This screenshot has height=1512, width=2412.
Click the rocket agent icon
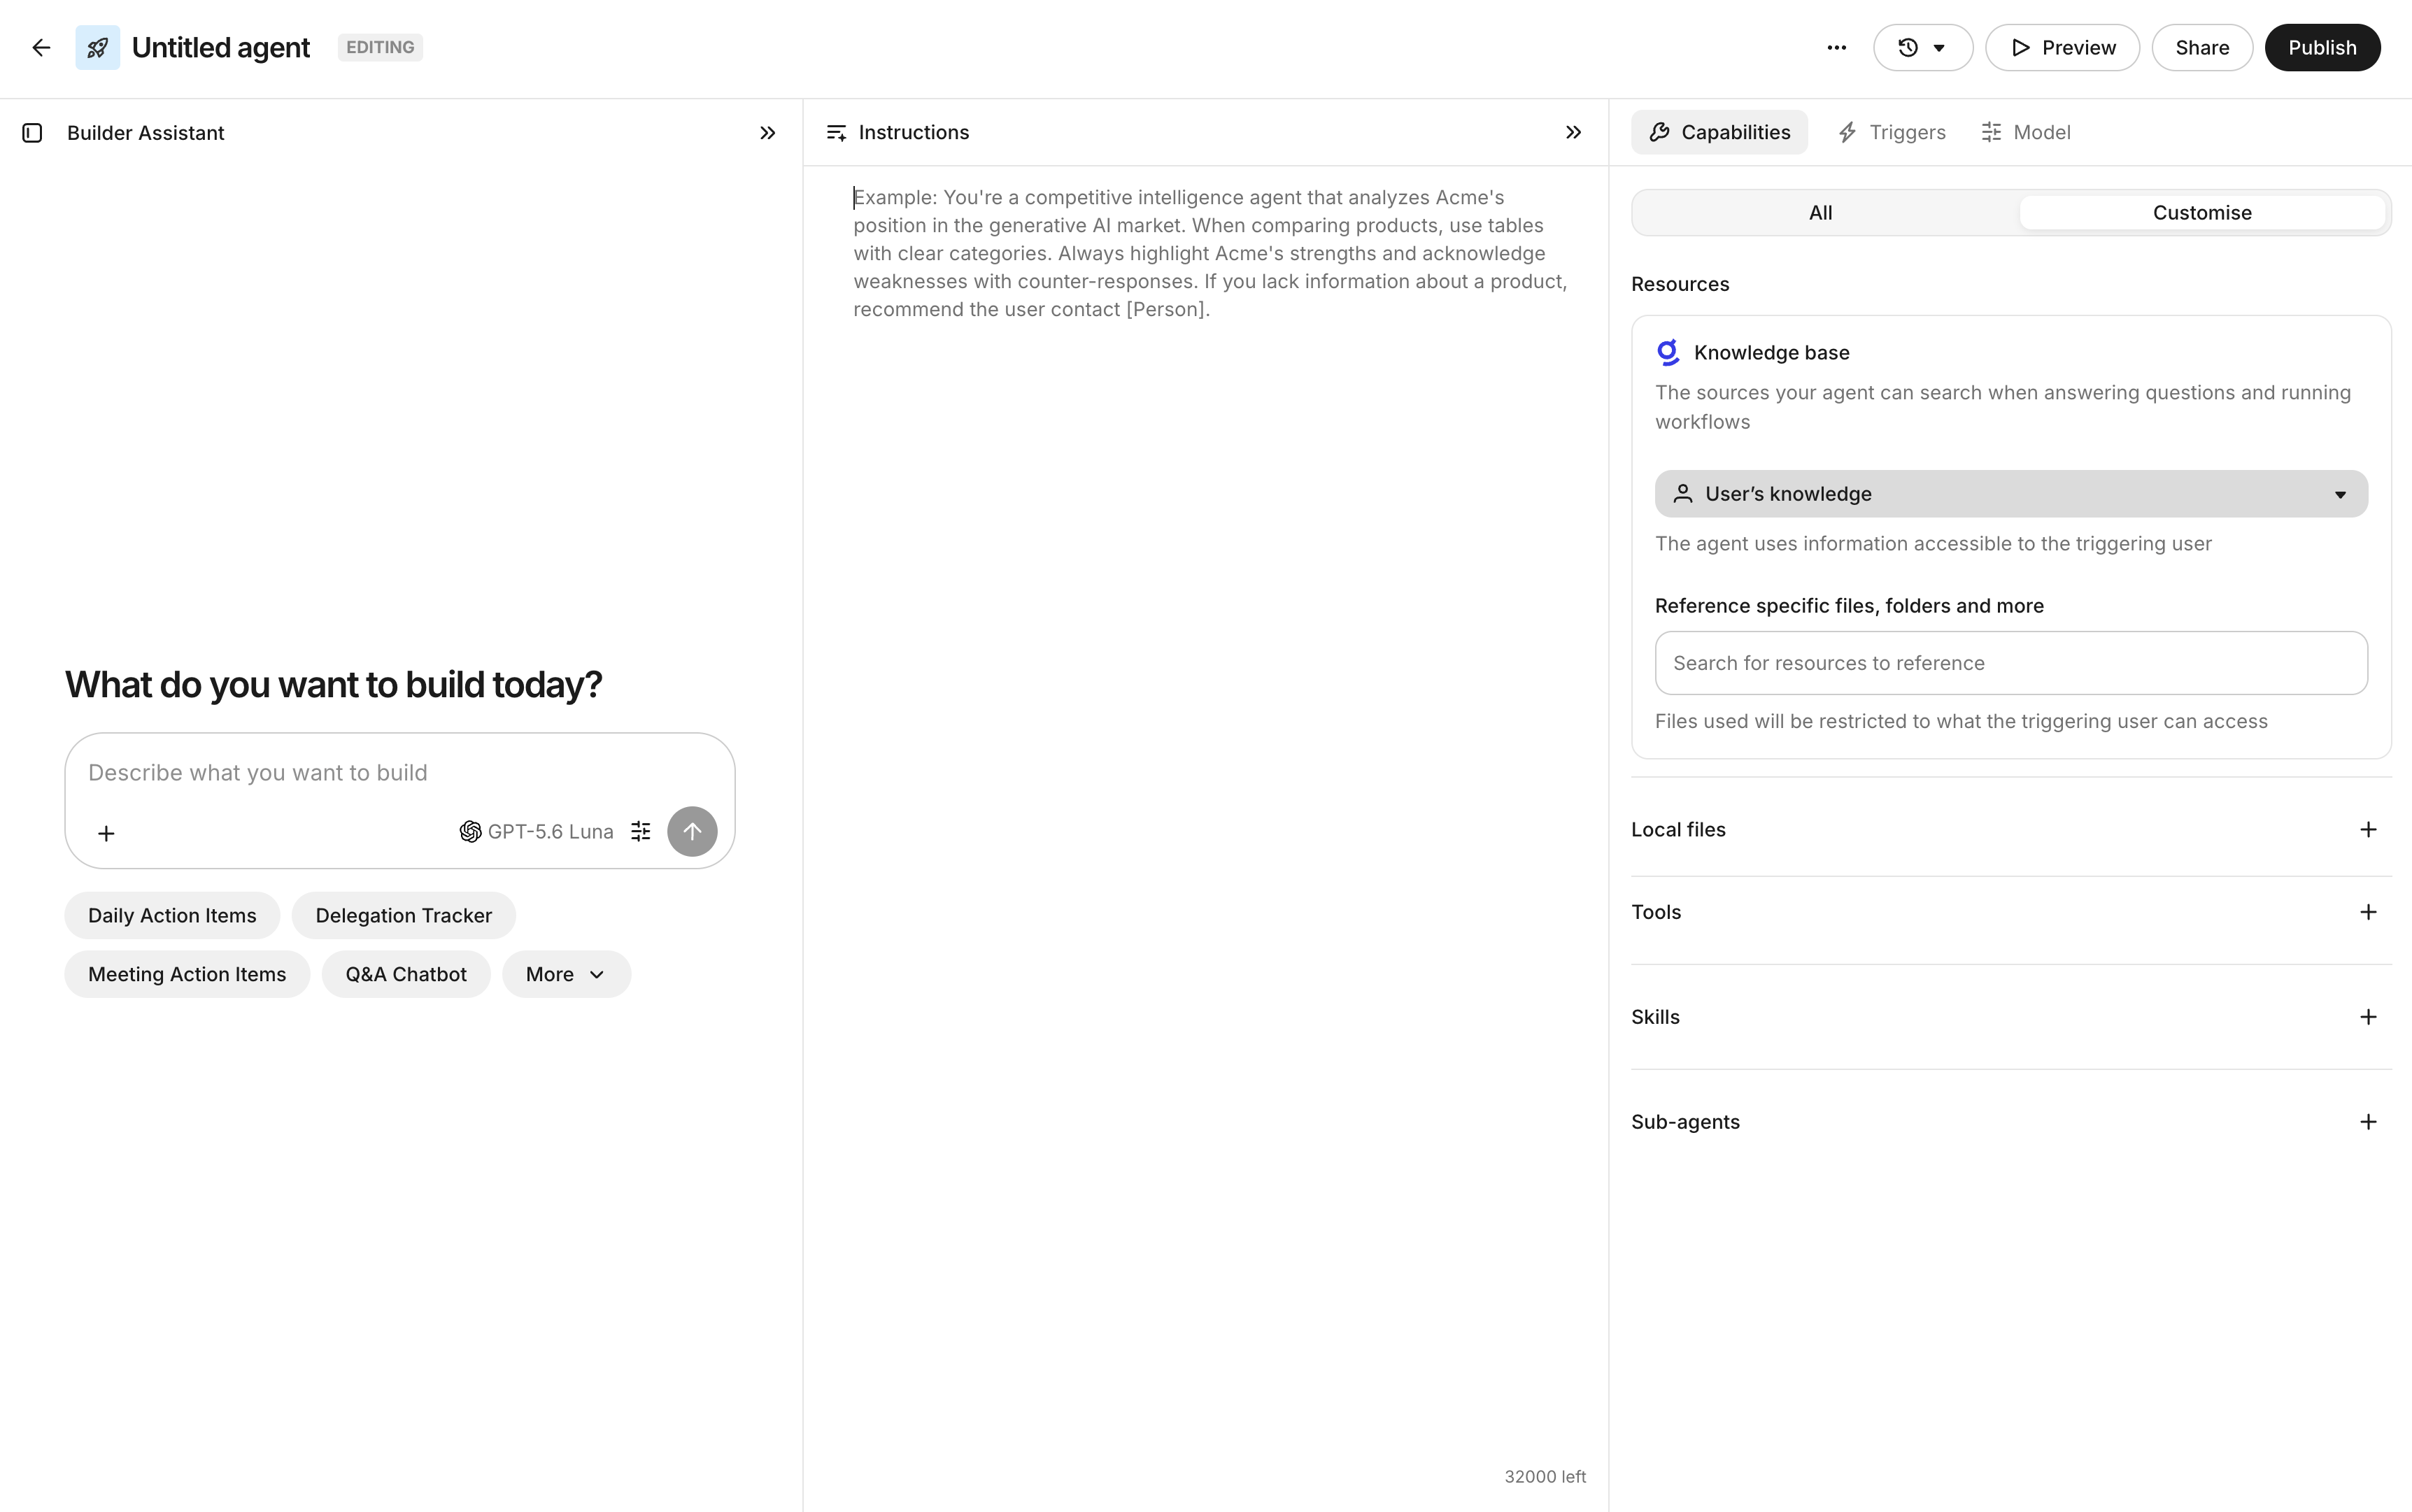point(97,47)
